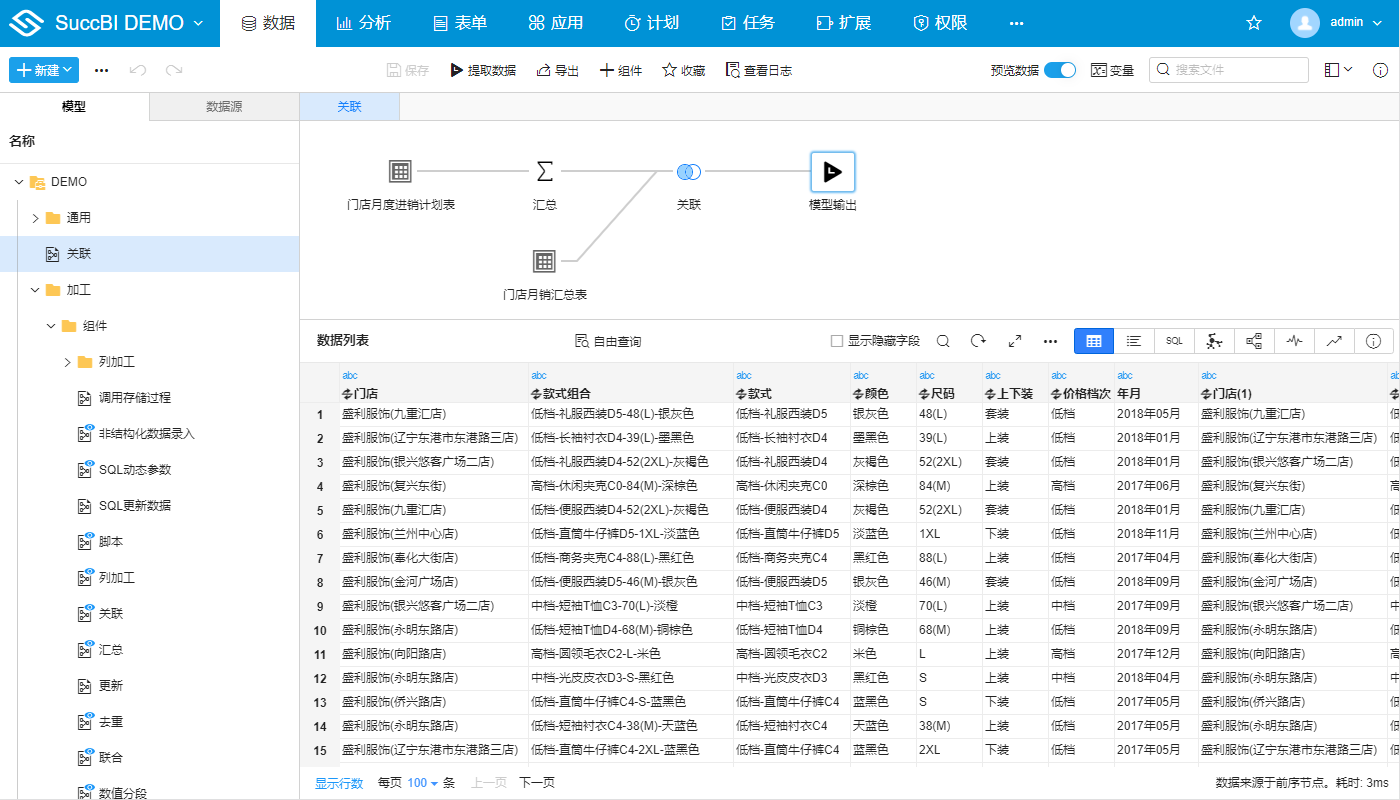Click the 搜索文件 search input
Screen dimensions: 1400x800
1229,70
